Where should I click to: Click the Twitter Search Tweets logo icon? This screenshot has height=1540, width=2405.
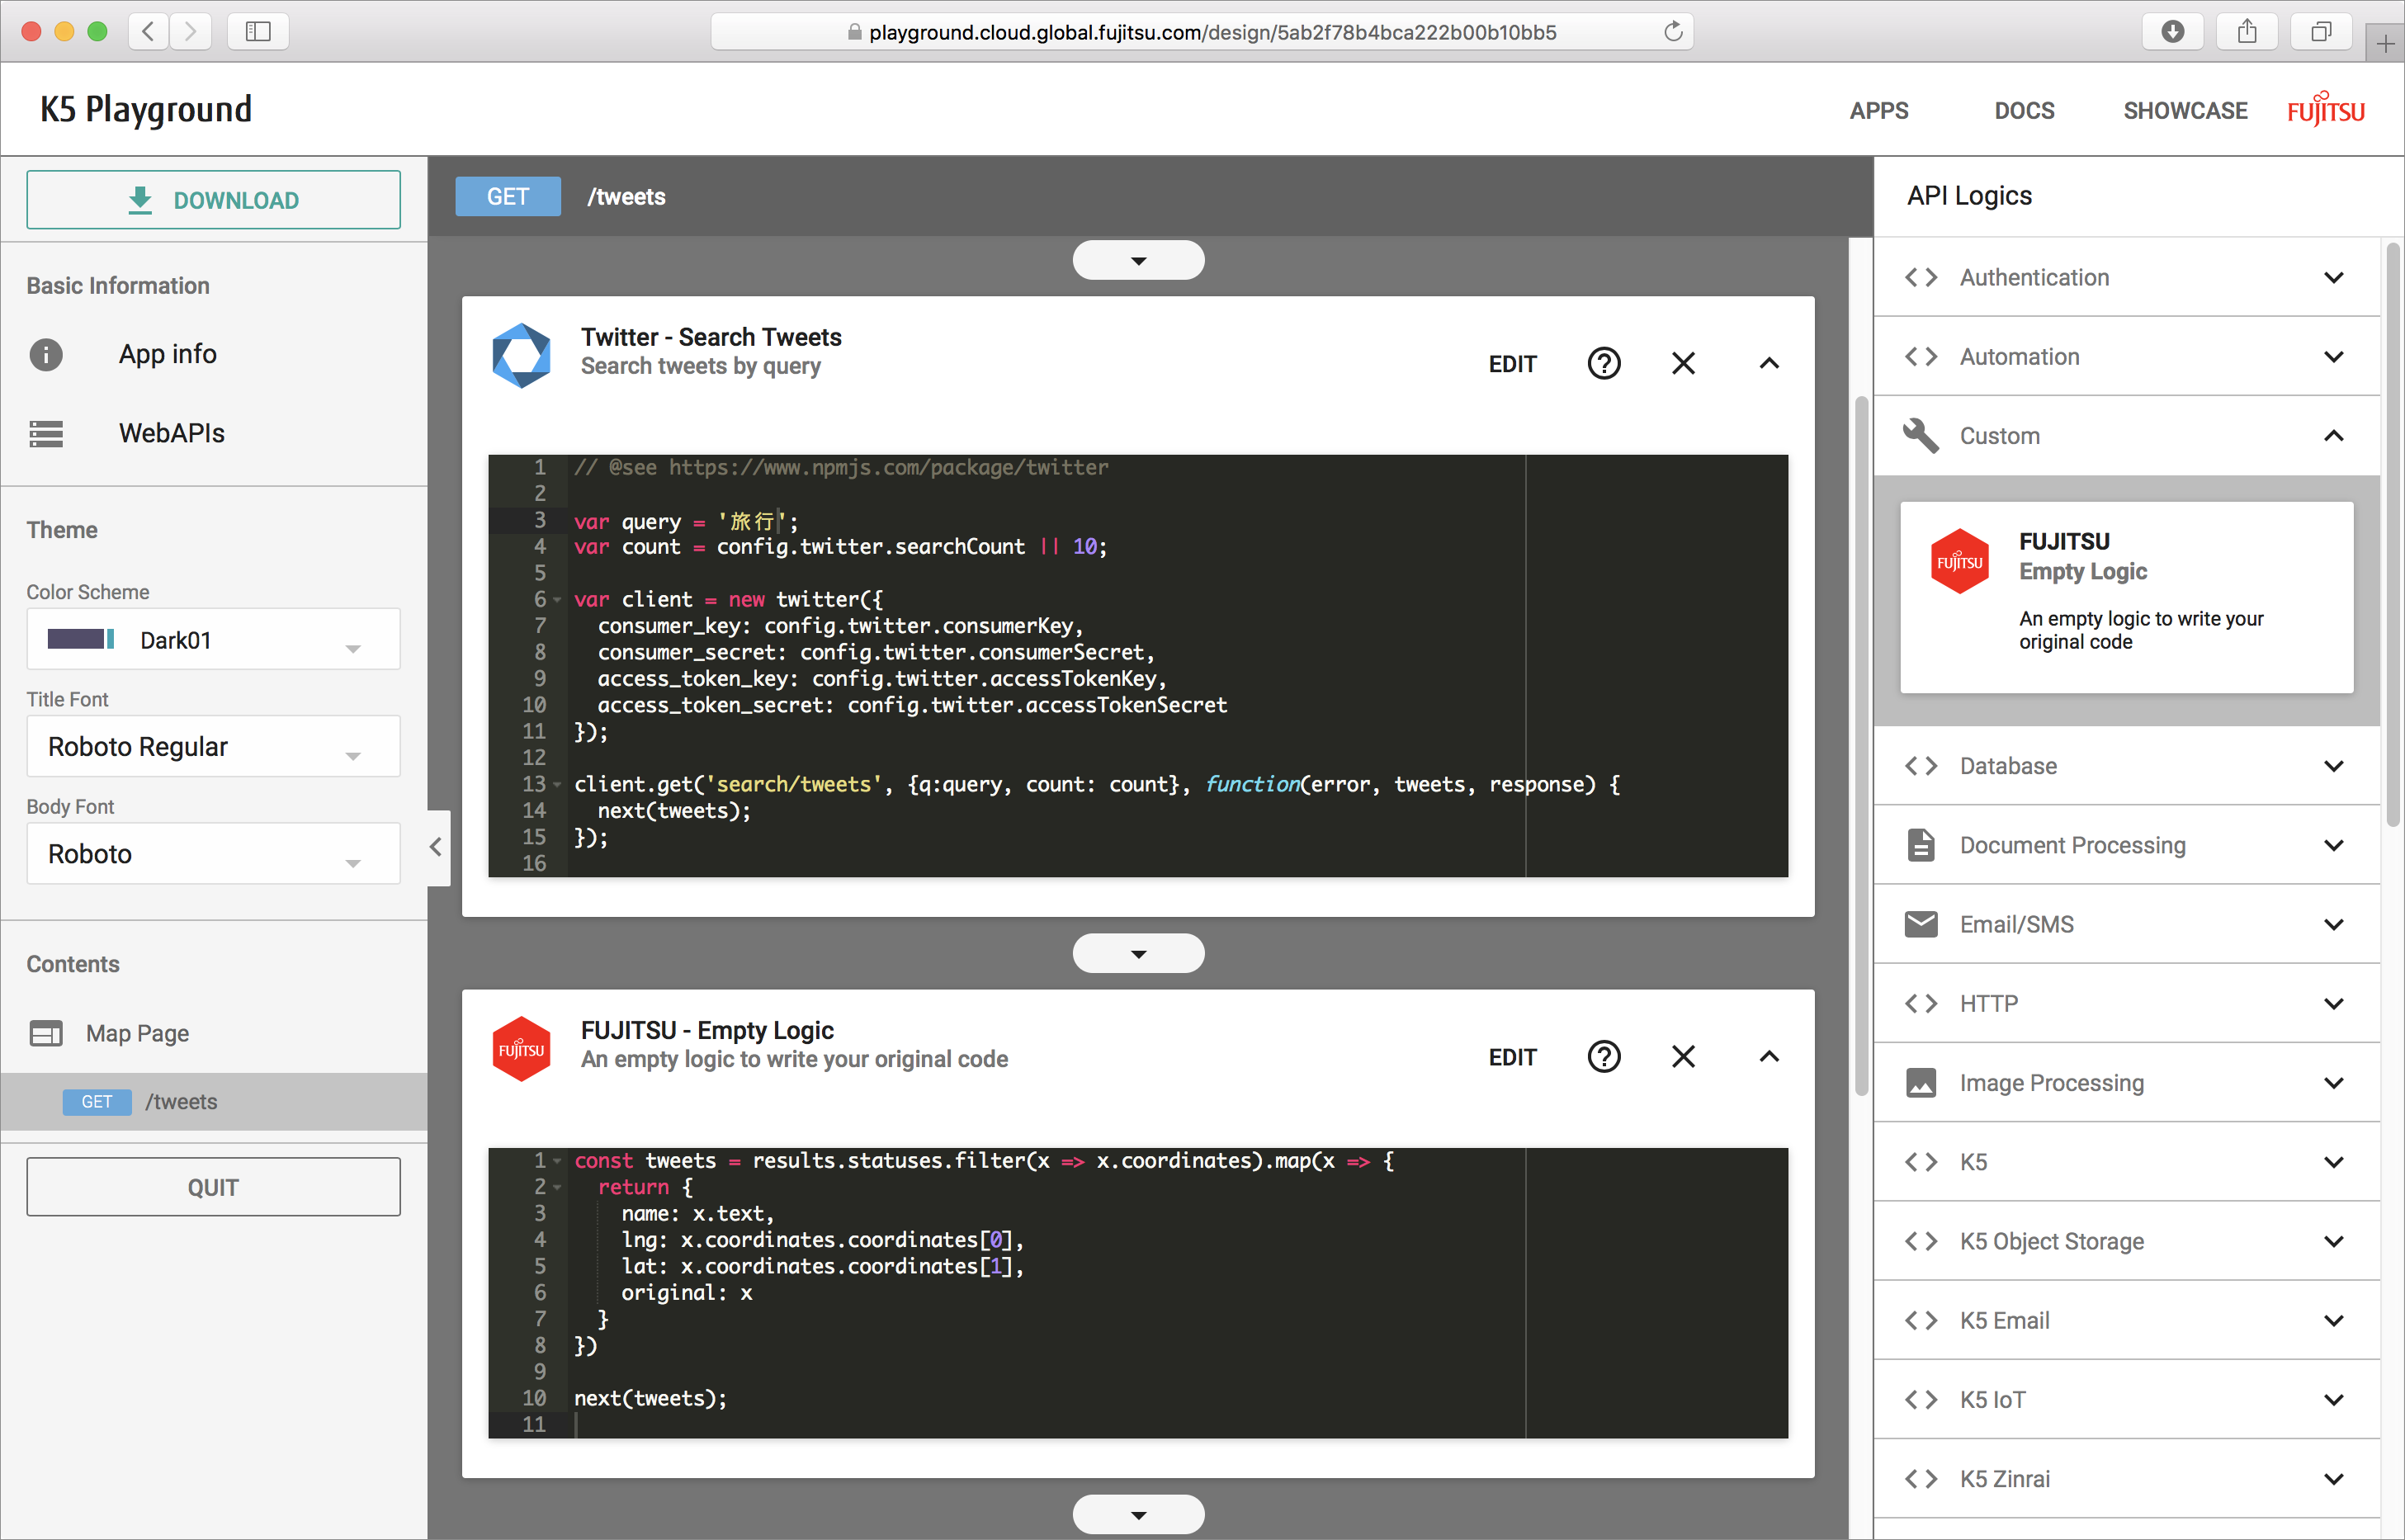click(521, 356)
